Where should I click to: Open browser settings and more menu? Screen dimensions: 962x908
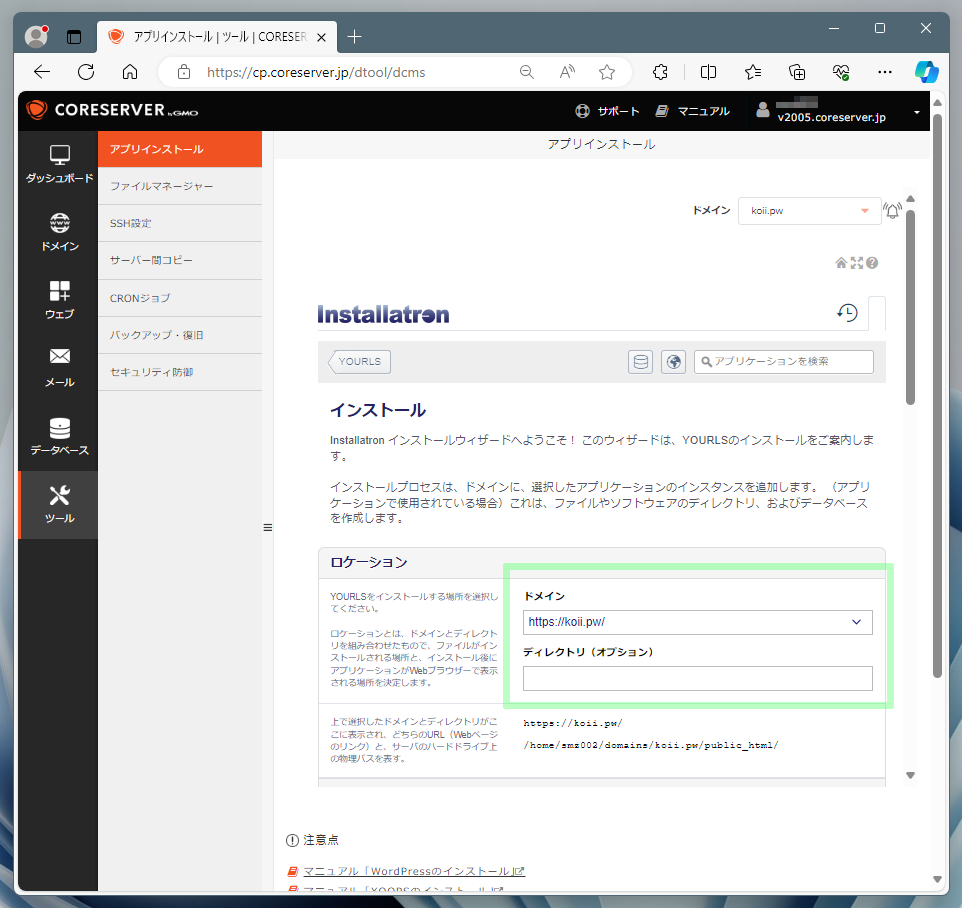tap(885, 72)
